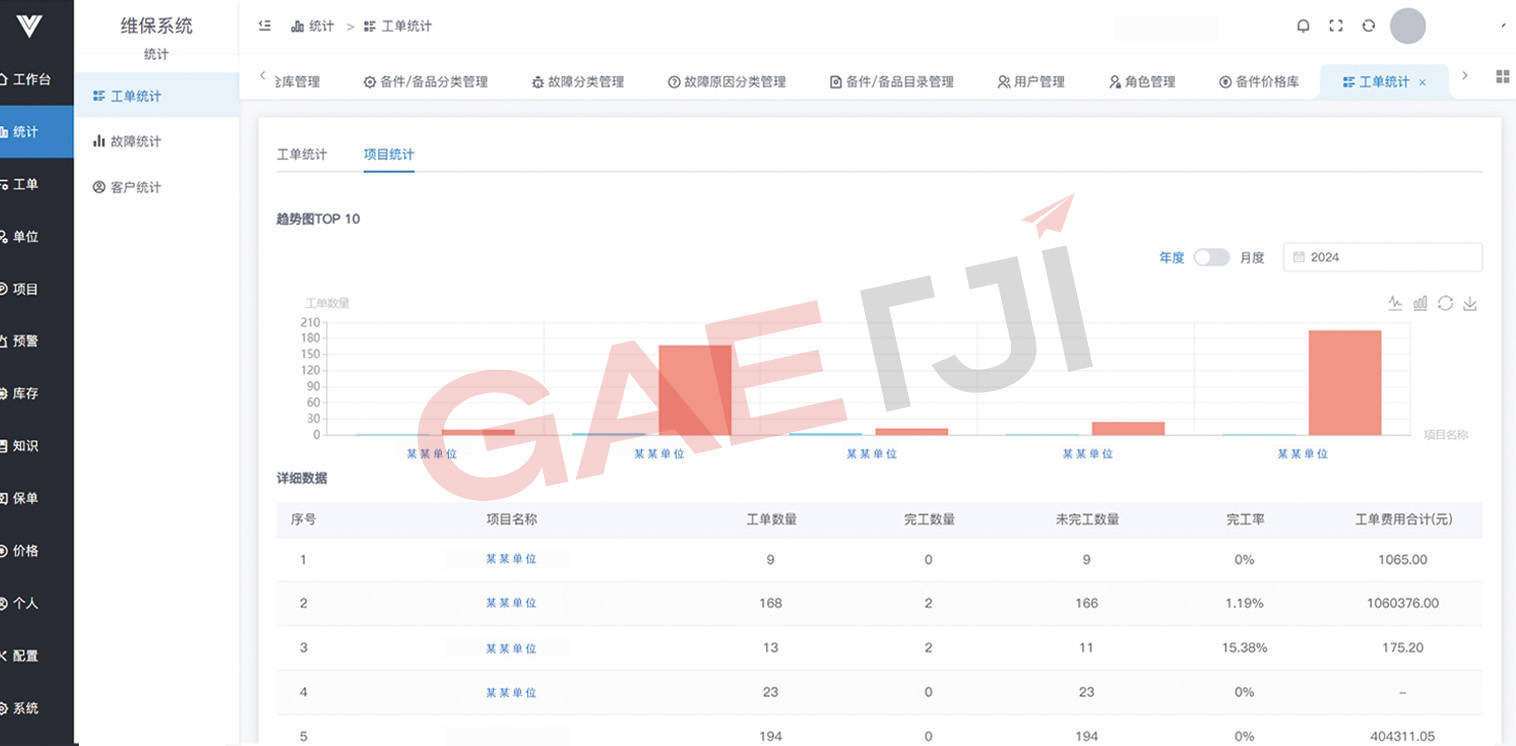Screen dimensions: 1516x746
Task: Switch to the 工单统计 sub-tab
Action: [x=302, y=155]
